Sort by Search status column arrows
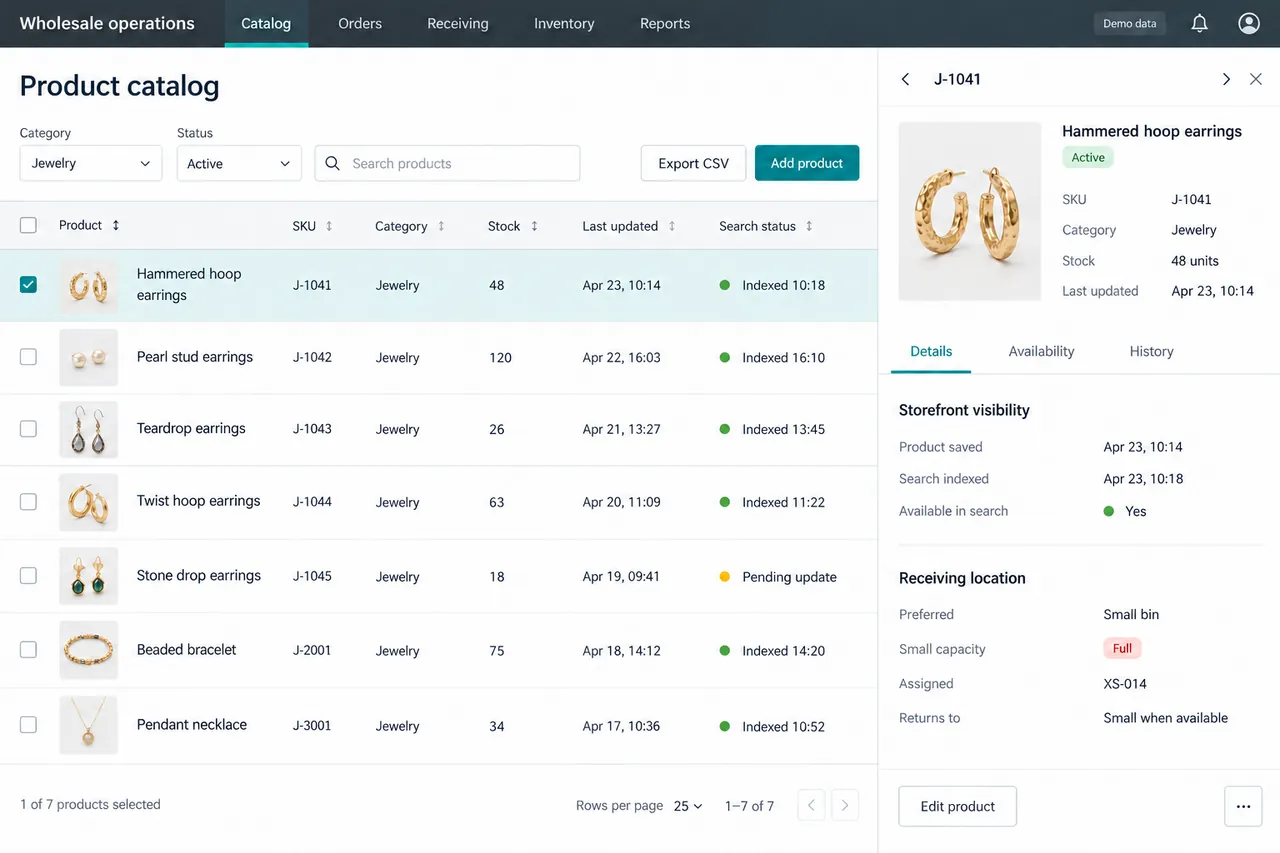Image resolution: width=1280 pixels, height=853 pixels. pos(809,226)
